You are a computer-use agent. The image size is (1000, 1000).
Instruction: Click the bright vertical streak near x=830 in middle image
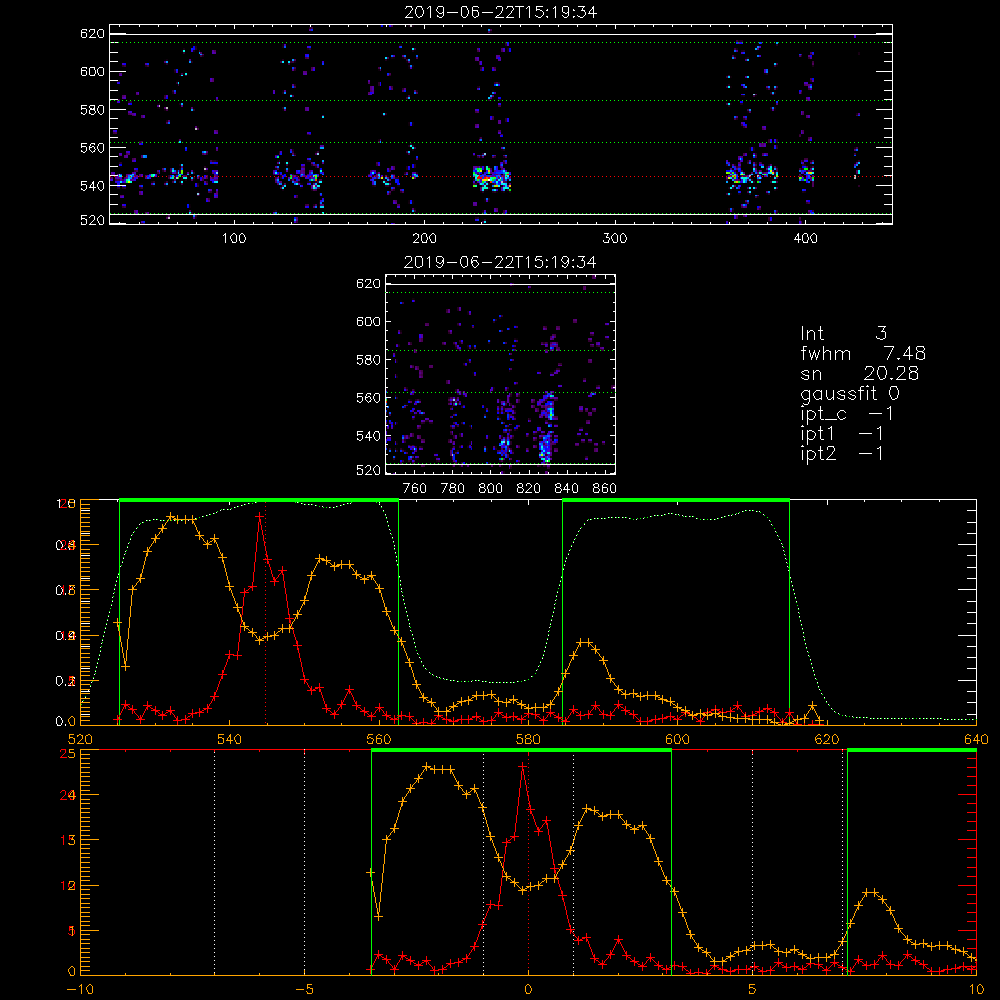(x=546, y=427)
